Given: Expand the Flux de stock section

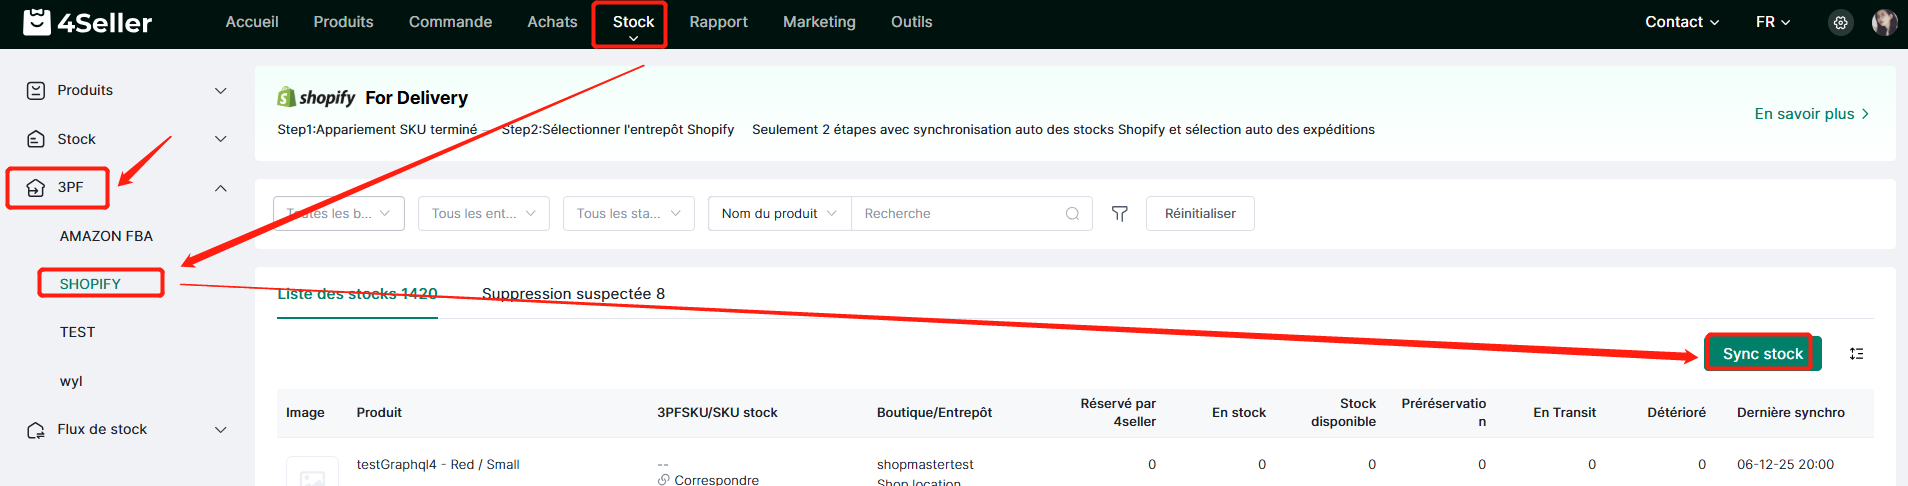Looking at the screenshot, I should coord(221,430).
